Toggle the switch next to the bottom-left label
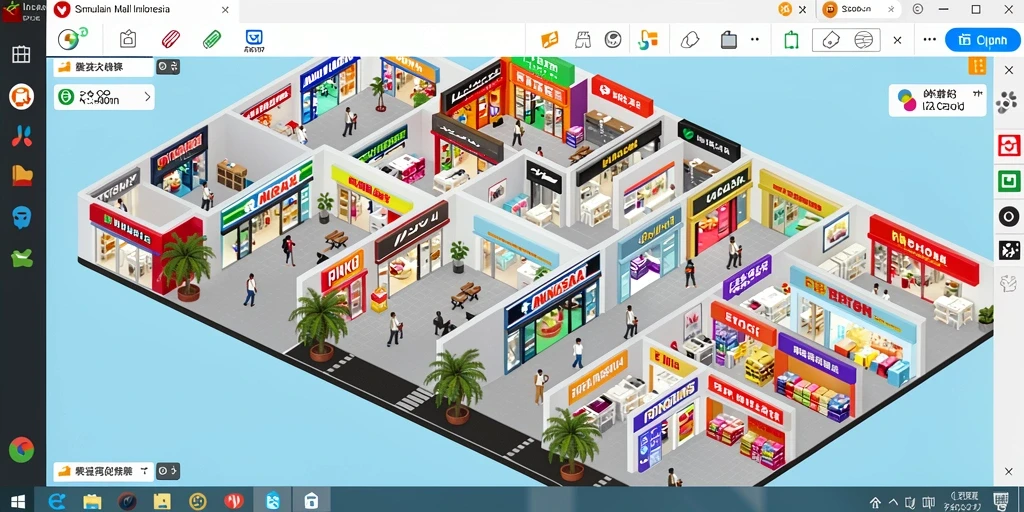 [x=168, y=470]
